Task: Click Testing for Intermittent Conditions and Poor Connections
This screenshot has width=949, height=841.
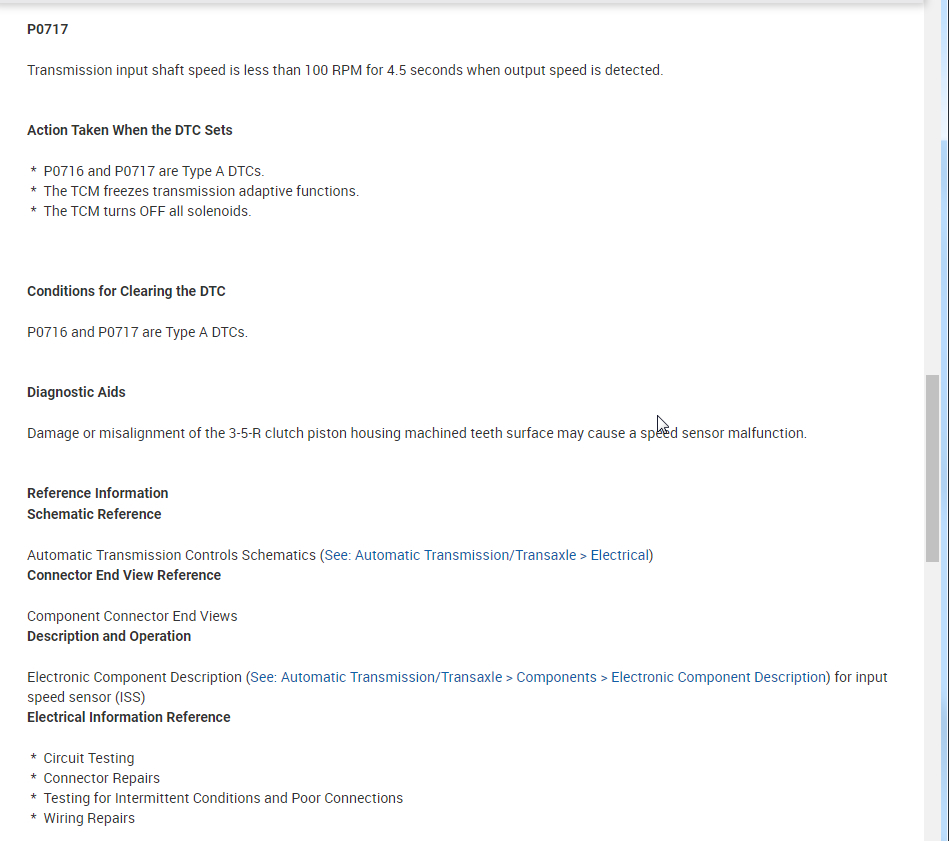Action: [223, 798]
